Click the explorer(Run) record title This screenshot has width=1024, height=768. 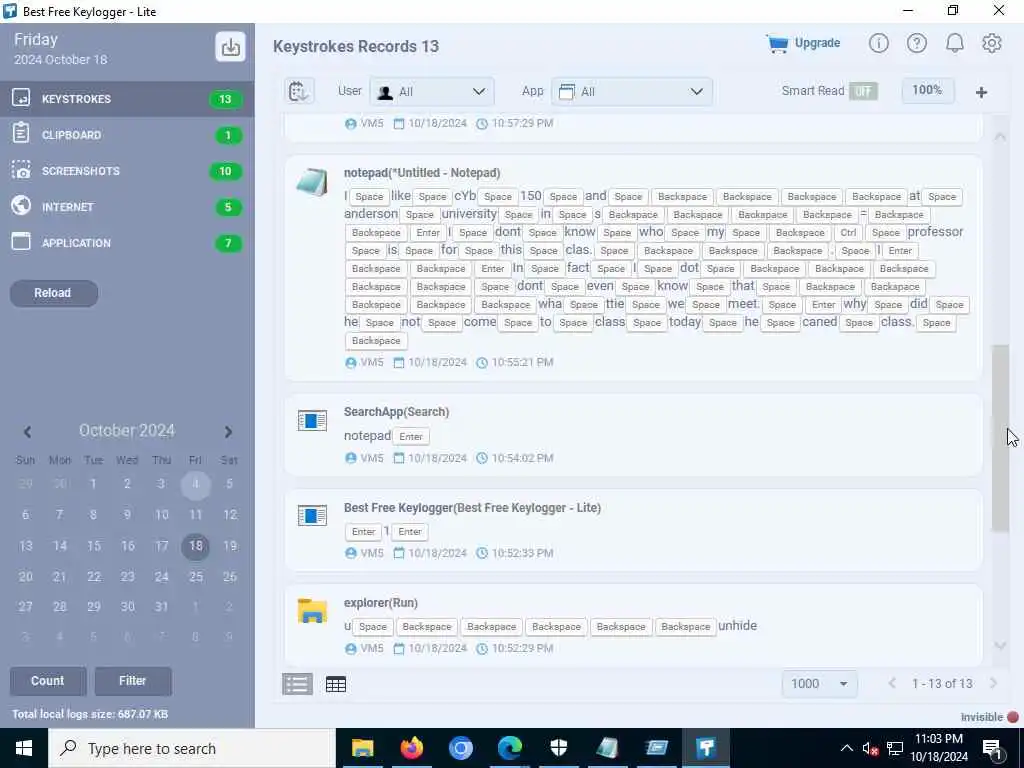point(381,603)
